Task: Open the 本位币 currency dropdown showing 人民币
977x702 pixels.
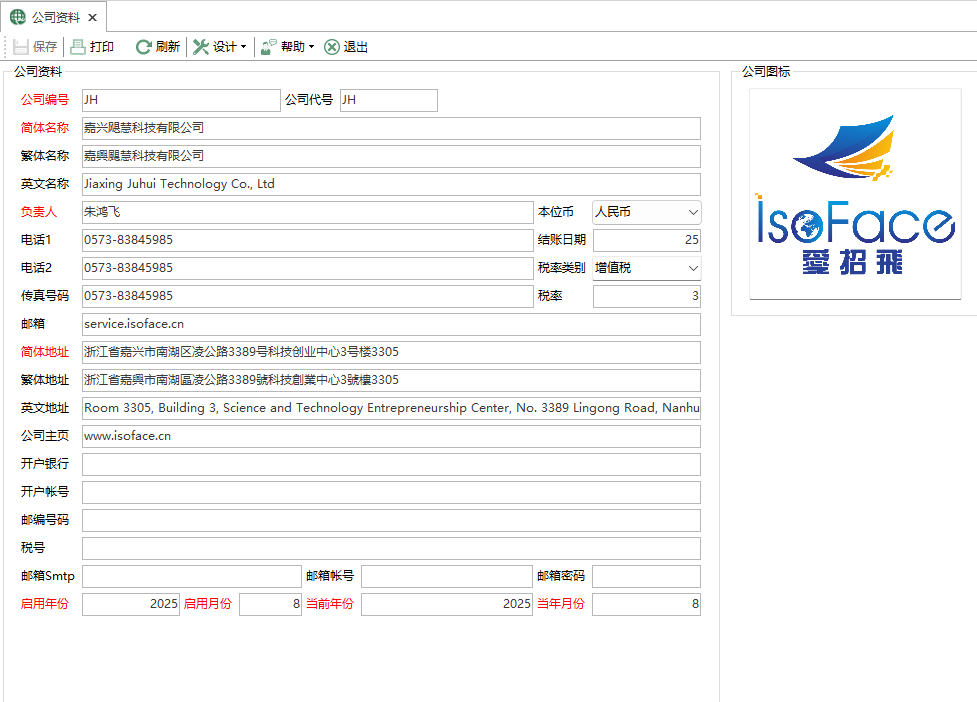Action: pos(693,212)
